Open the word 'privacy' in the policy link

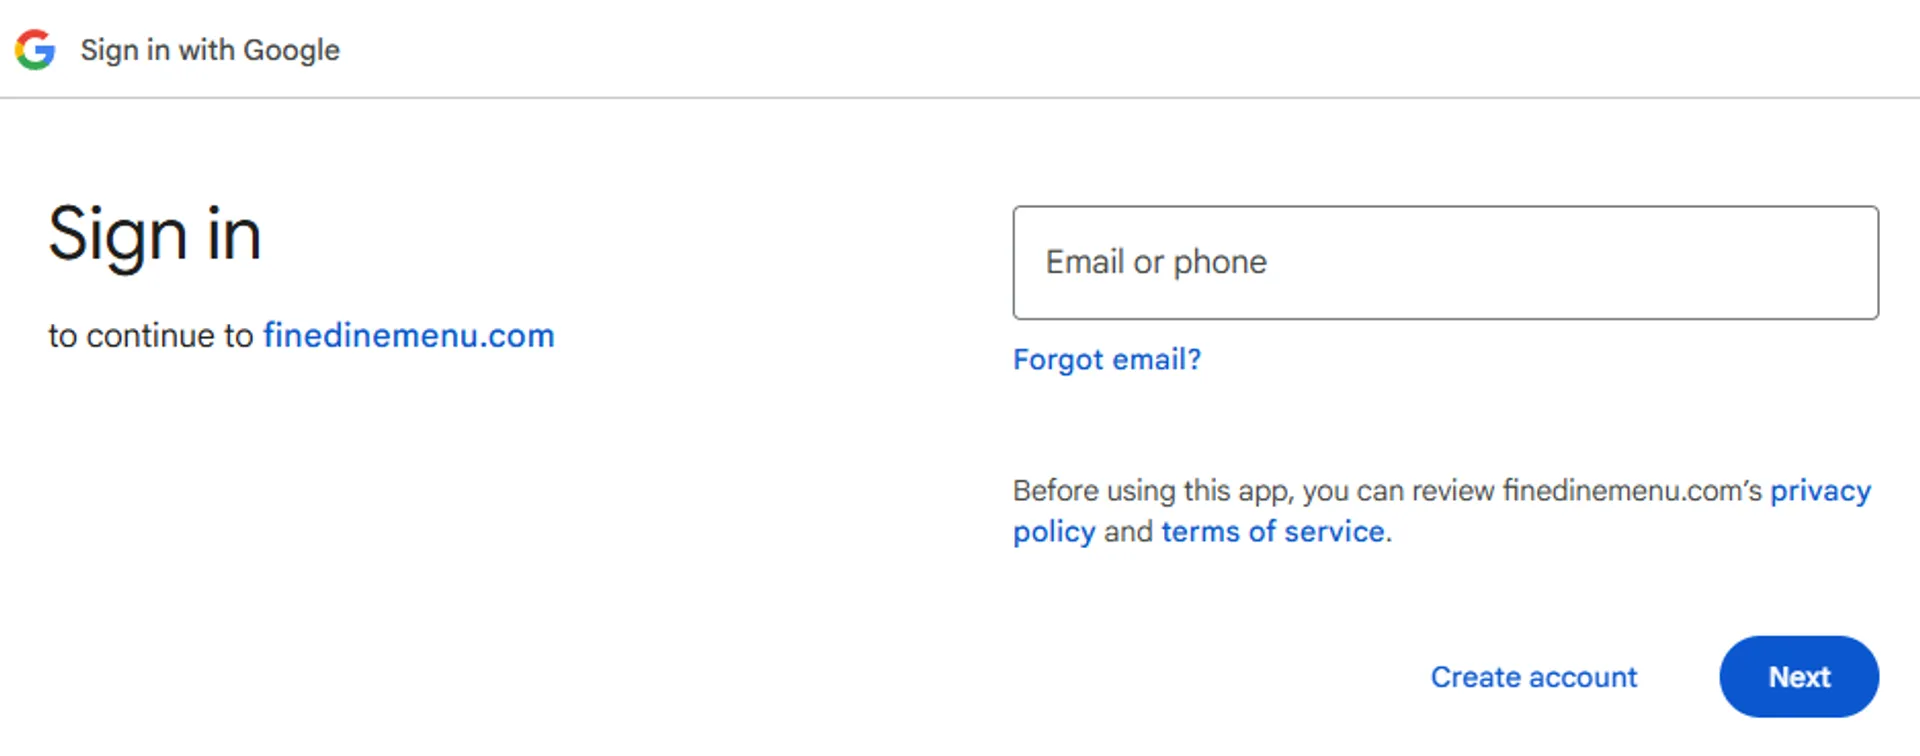(x=1820, y=491)
